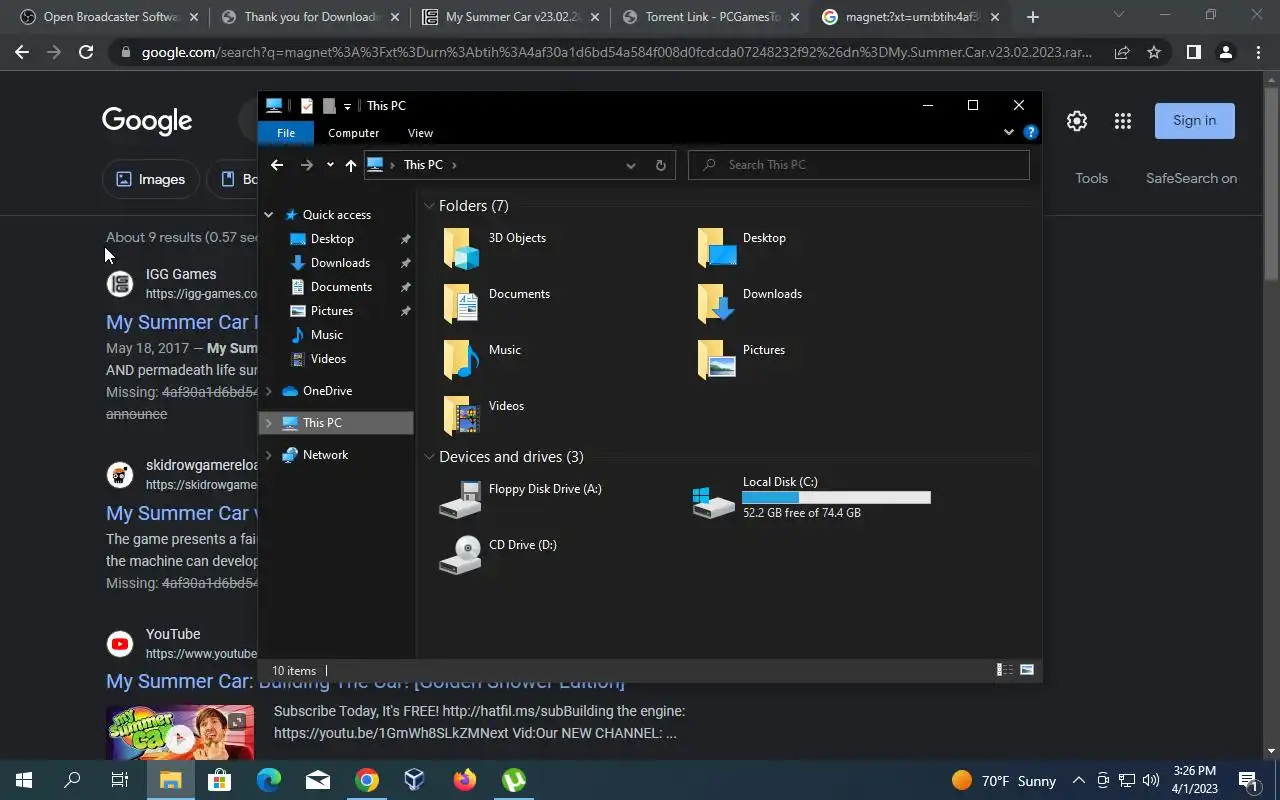Collapse the Folders (7) group
This screenshot has height=800, width=1280.
pyautogui.click(x=429, y=206)
